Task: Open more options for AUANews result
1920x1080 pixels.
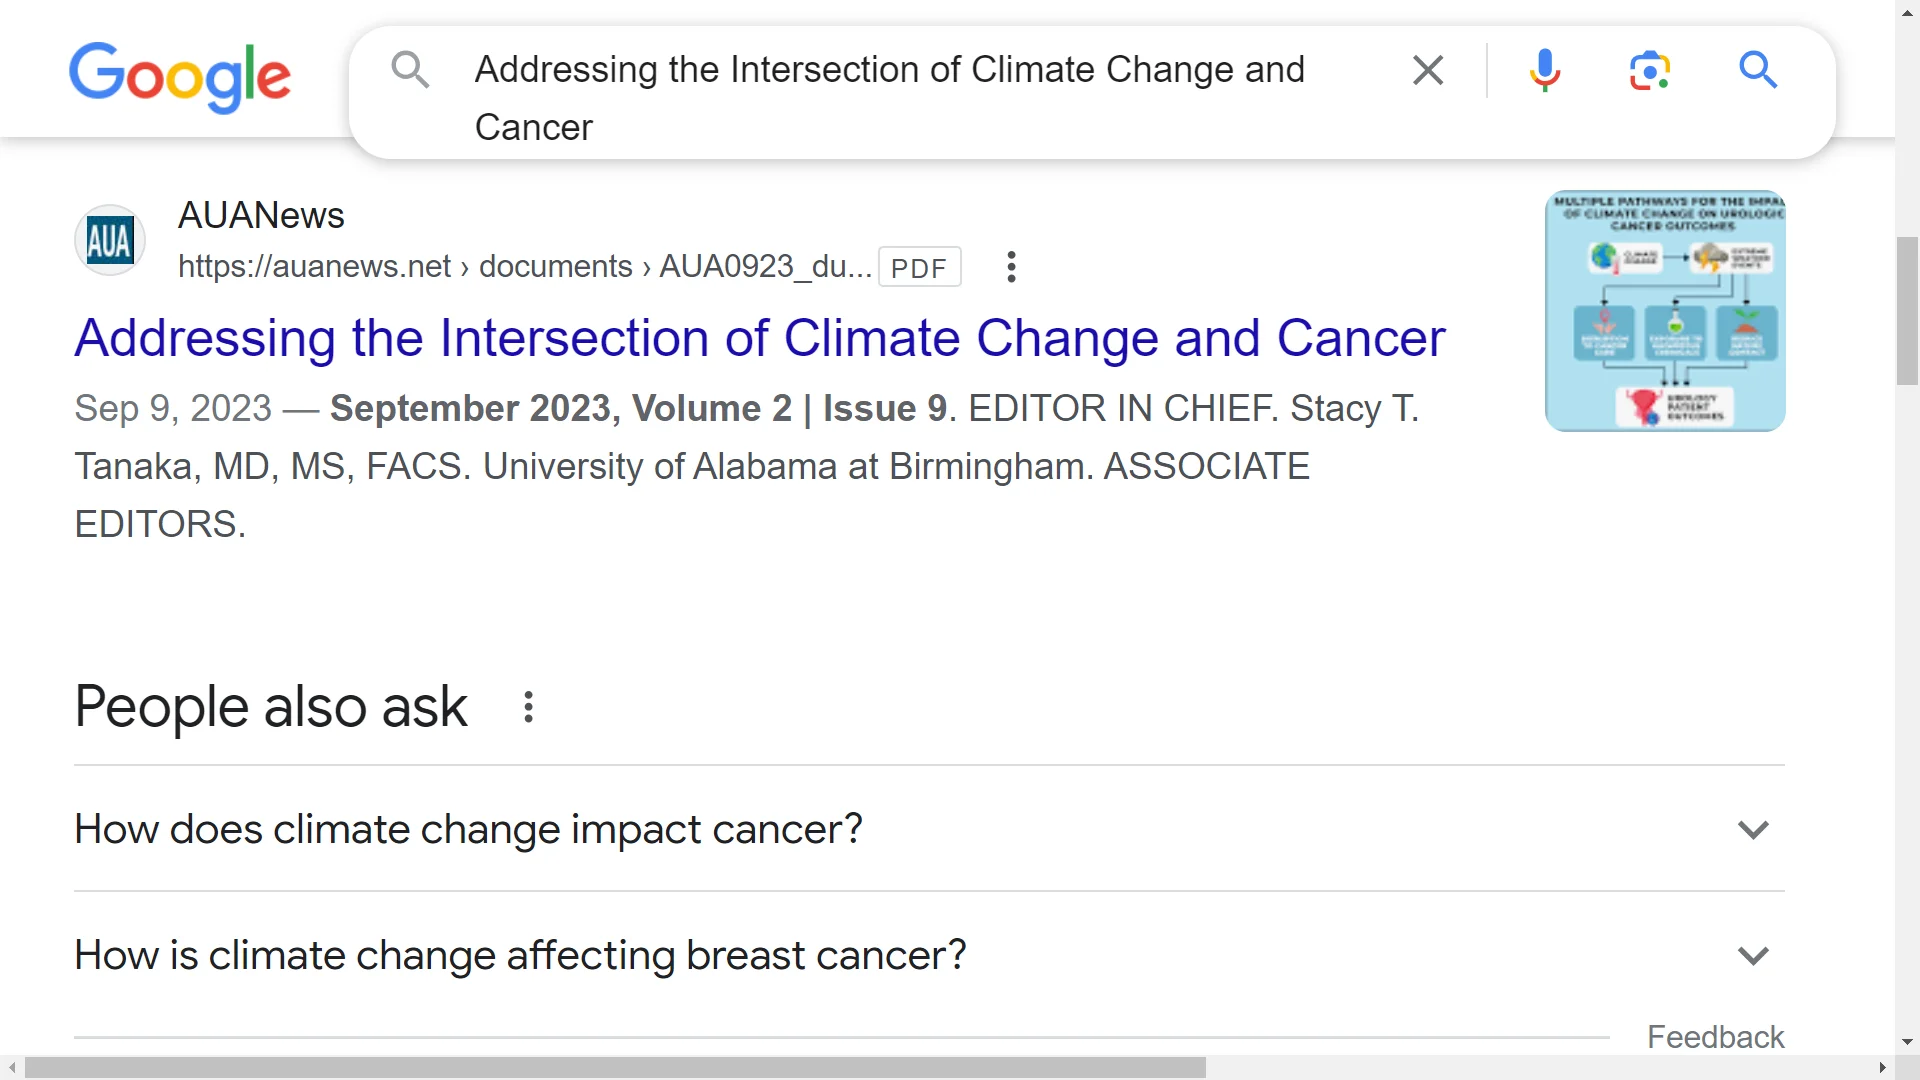Action: point(1012,267)
